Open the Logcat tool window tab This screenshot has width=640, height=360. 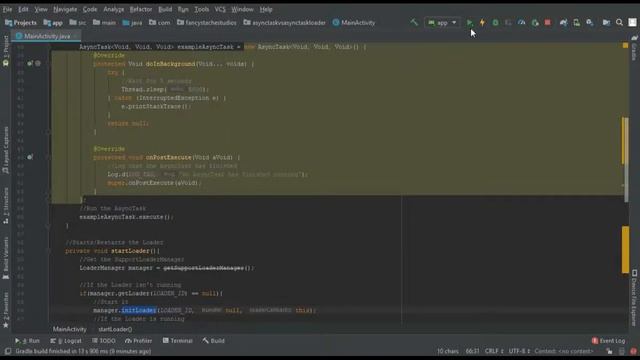click(x=66, y=340)
